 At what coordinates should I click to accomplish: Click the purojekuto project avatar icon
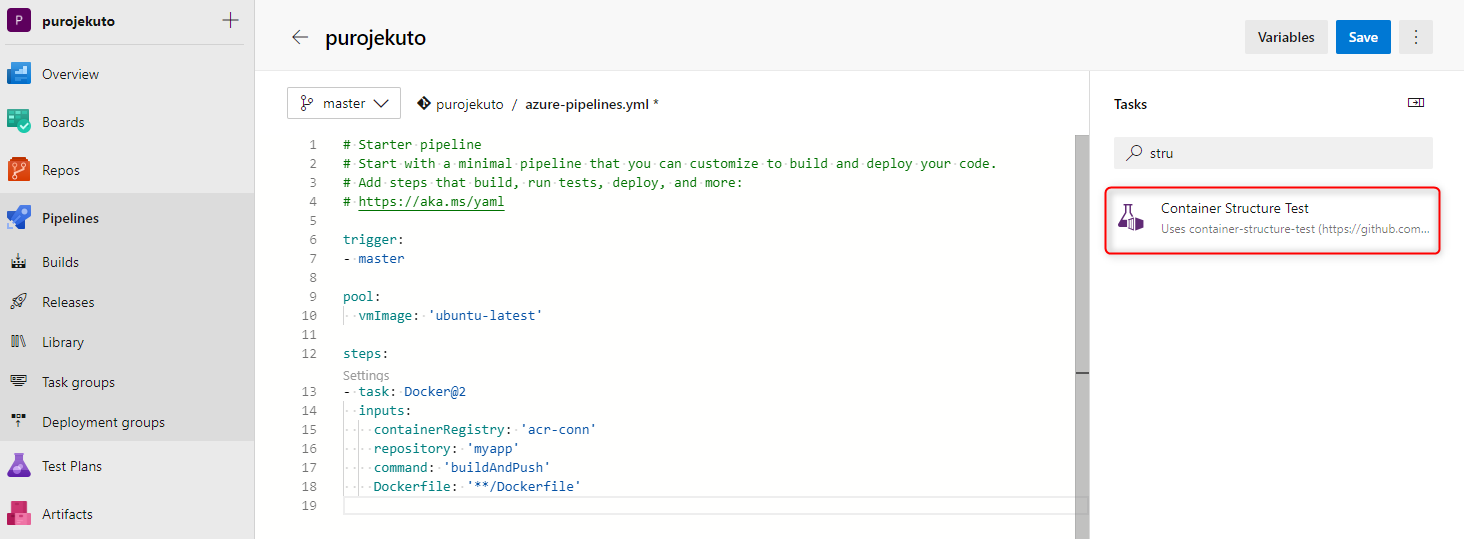(x=20, y=21)
